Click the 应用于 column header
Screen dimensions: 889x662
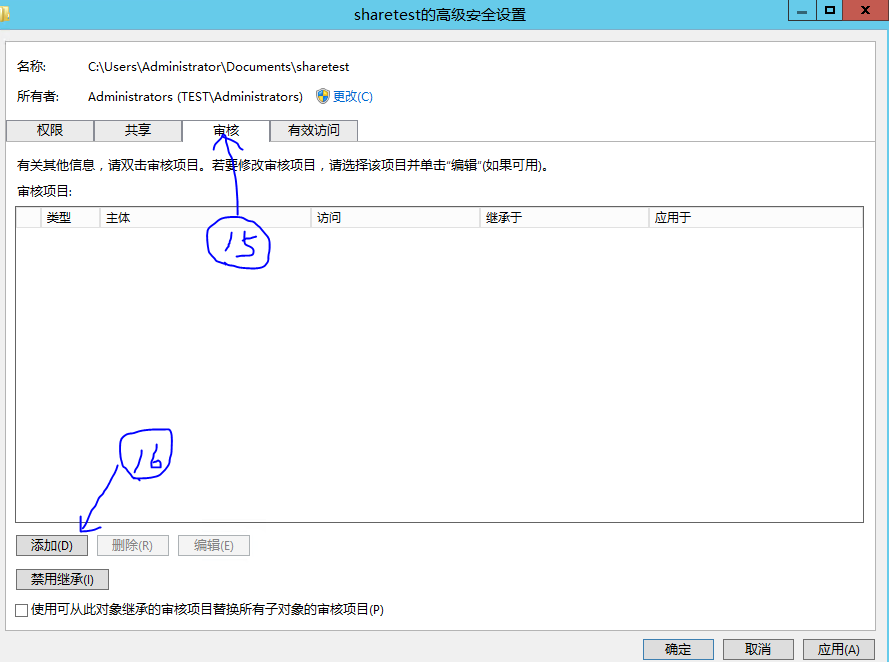(x=745, y=216)
